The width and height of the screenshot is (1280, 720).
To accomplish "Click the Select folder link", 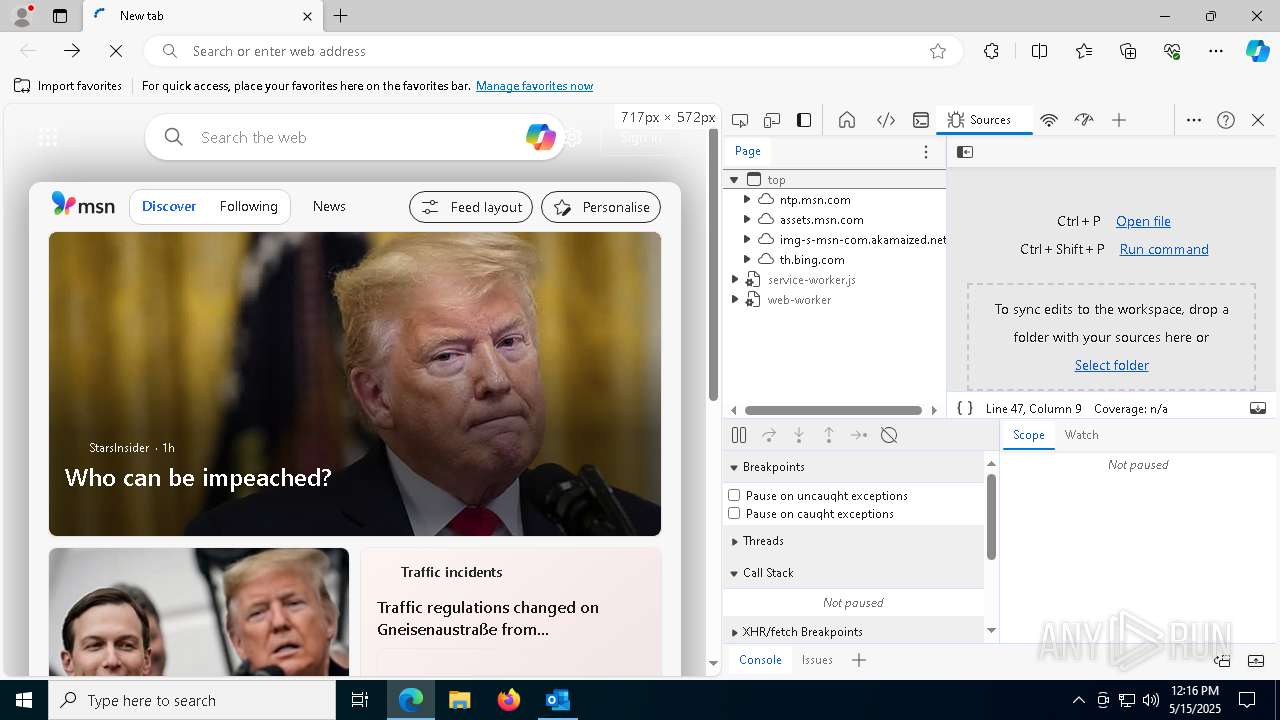I will (x=1111, y=365).
